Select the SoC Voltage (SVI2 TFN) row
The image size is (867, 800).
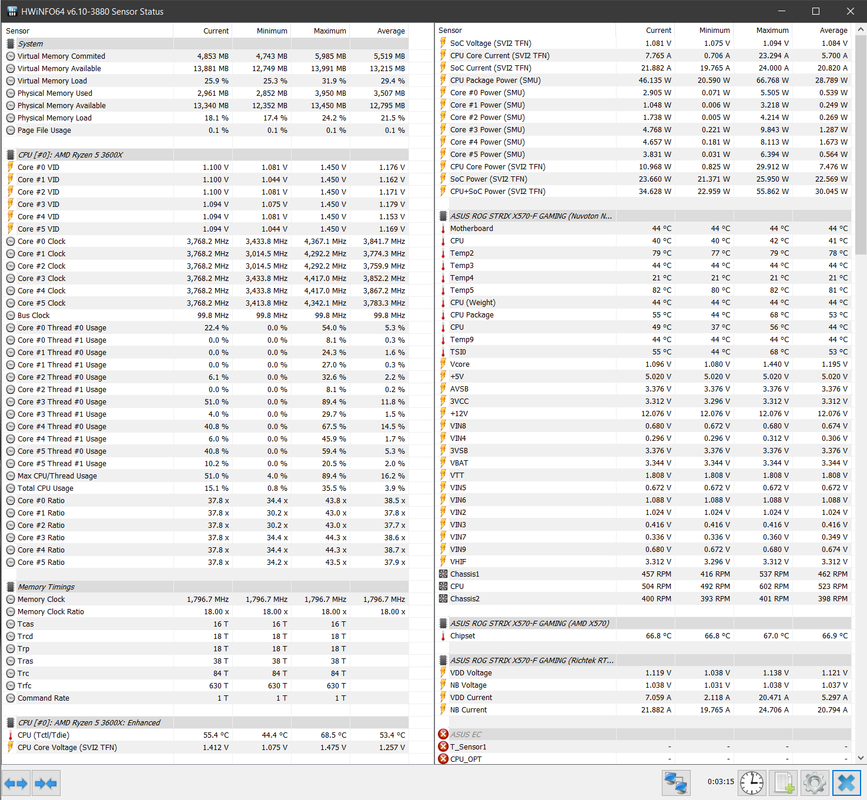(x=644, y=43)
